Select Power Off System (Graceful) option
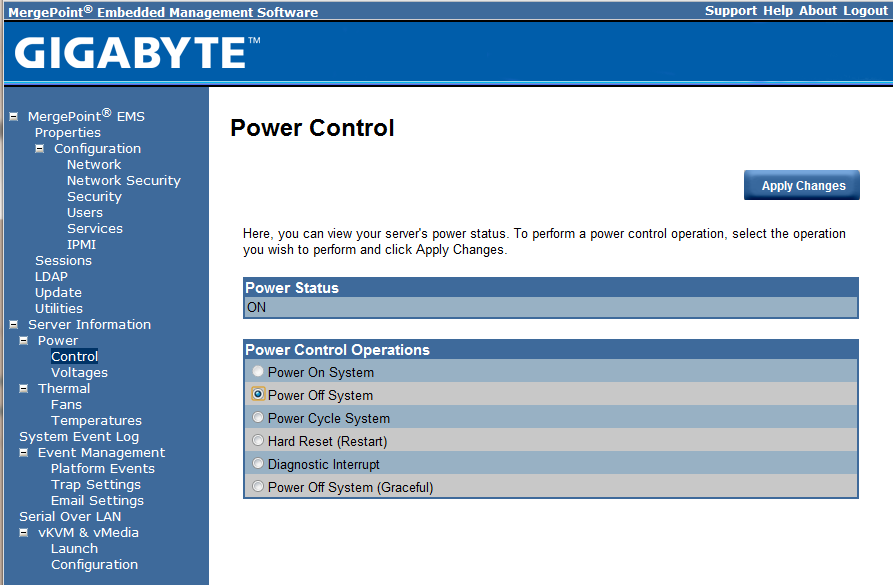 click(x=258, y=486)
